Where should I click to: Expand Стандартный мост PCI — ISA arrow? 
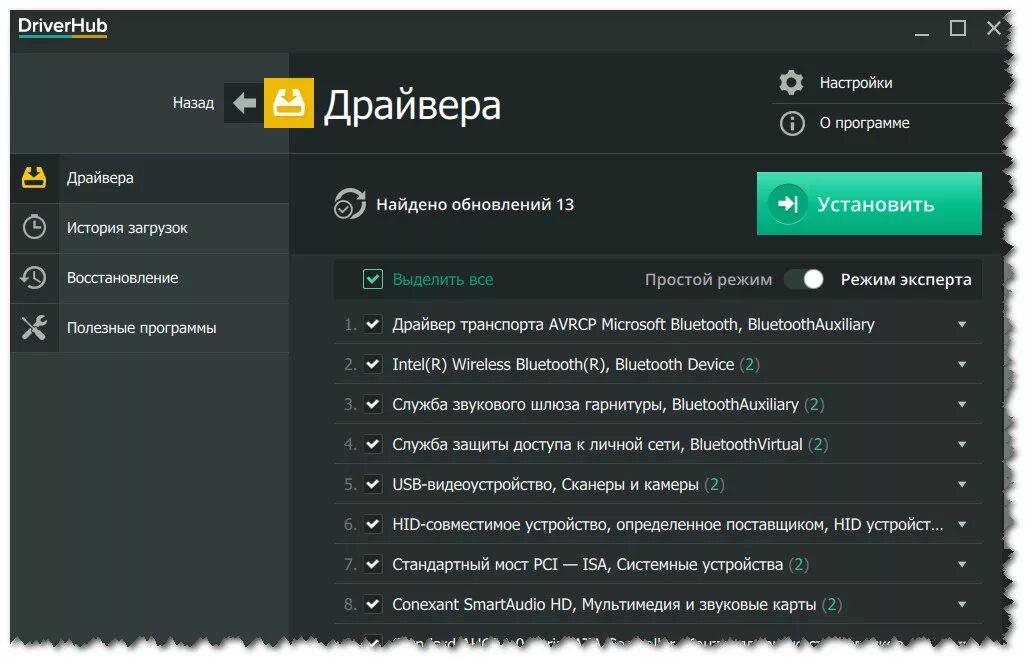tap(962, 565)
